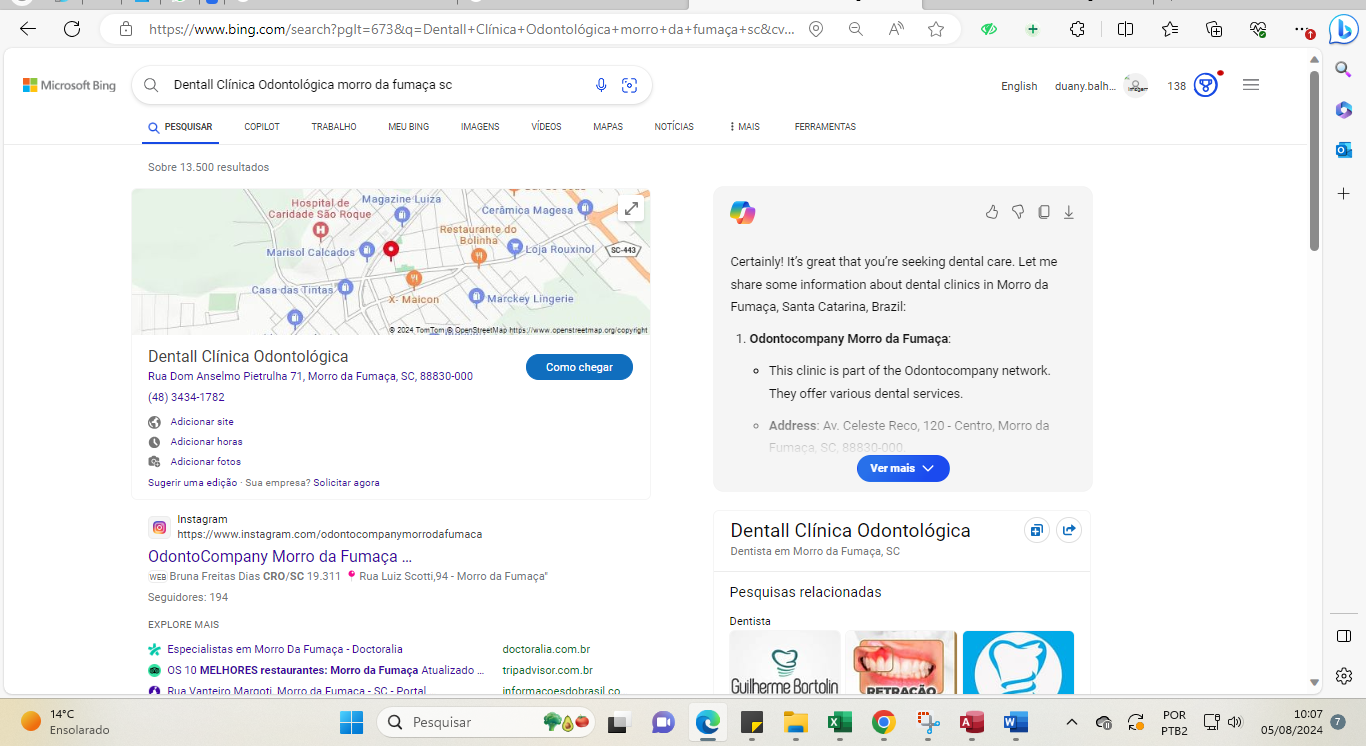This screenshot has width=1366, height=746.
Task: Download the Copilot response
Action: (1069, 212)
